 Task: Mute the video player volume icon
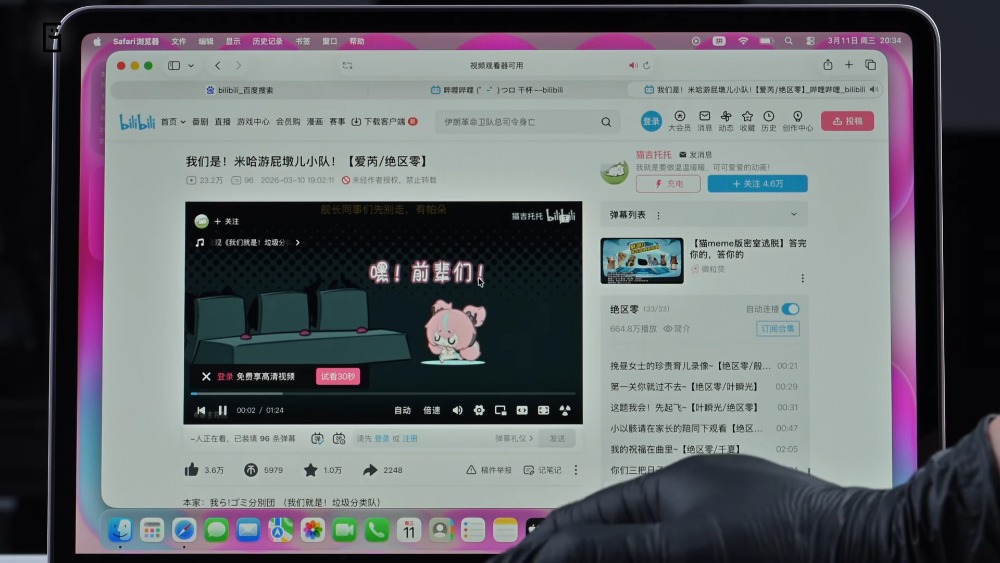pyautogui.click(x=457, y=410)
